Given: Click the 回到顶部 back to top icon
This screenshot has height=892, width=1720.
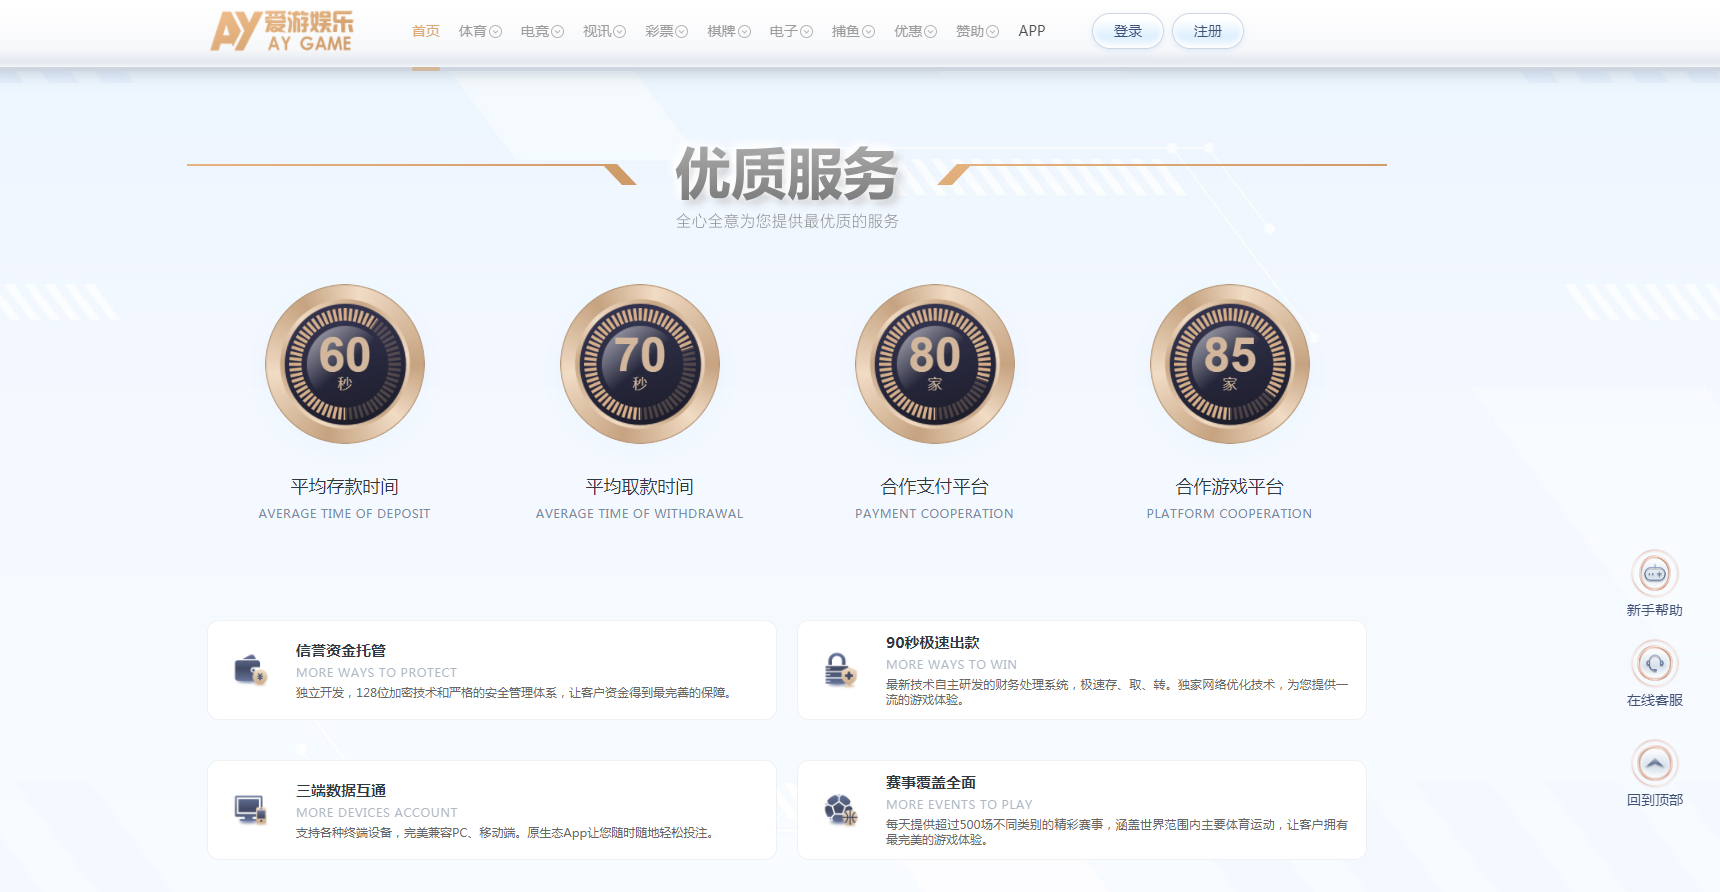Looking at the screenshot, I should pos(1654,764).
